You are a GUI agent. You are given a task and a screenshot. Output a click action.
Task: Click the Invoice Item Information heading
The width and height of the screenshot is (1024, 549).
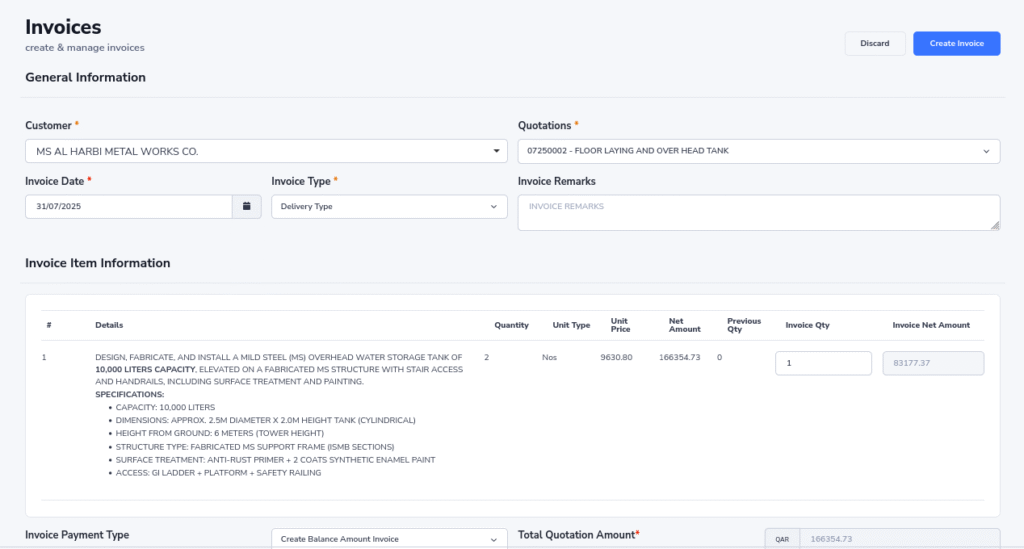pos(98,263)
